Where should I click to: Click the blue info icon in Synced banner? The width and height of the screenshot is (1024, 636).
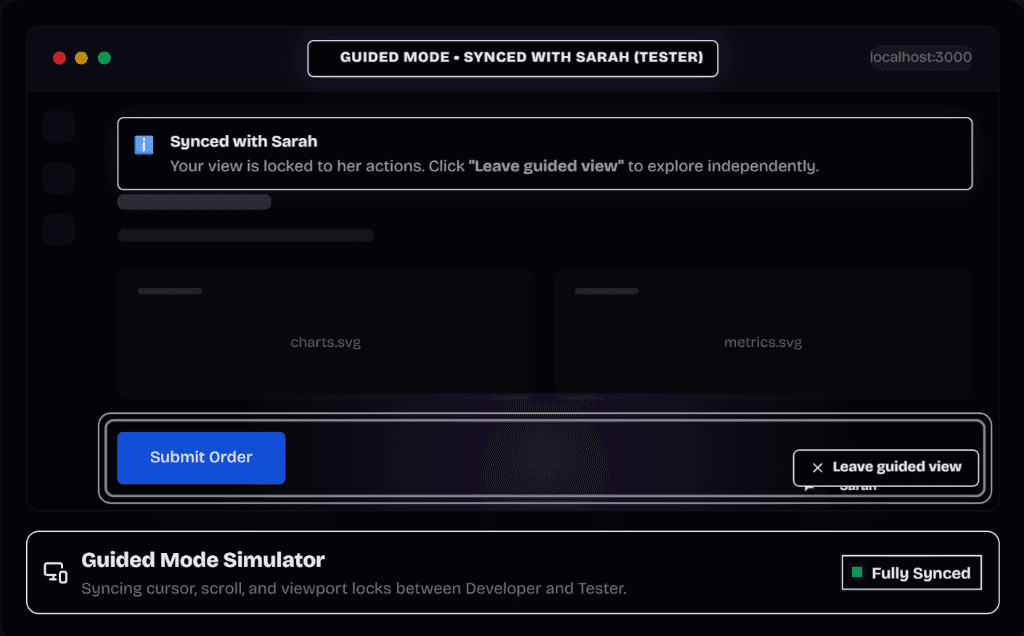144,145
